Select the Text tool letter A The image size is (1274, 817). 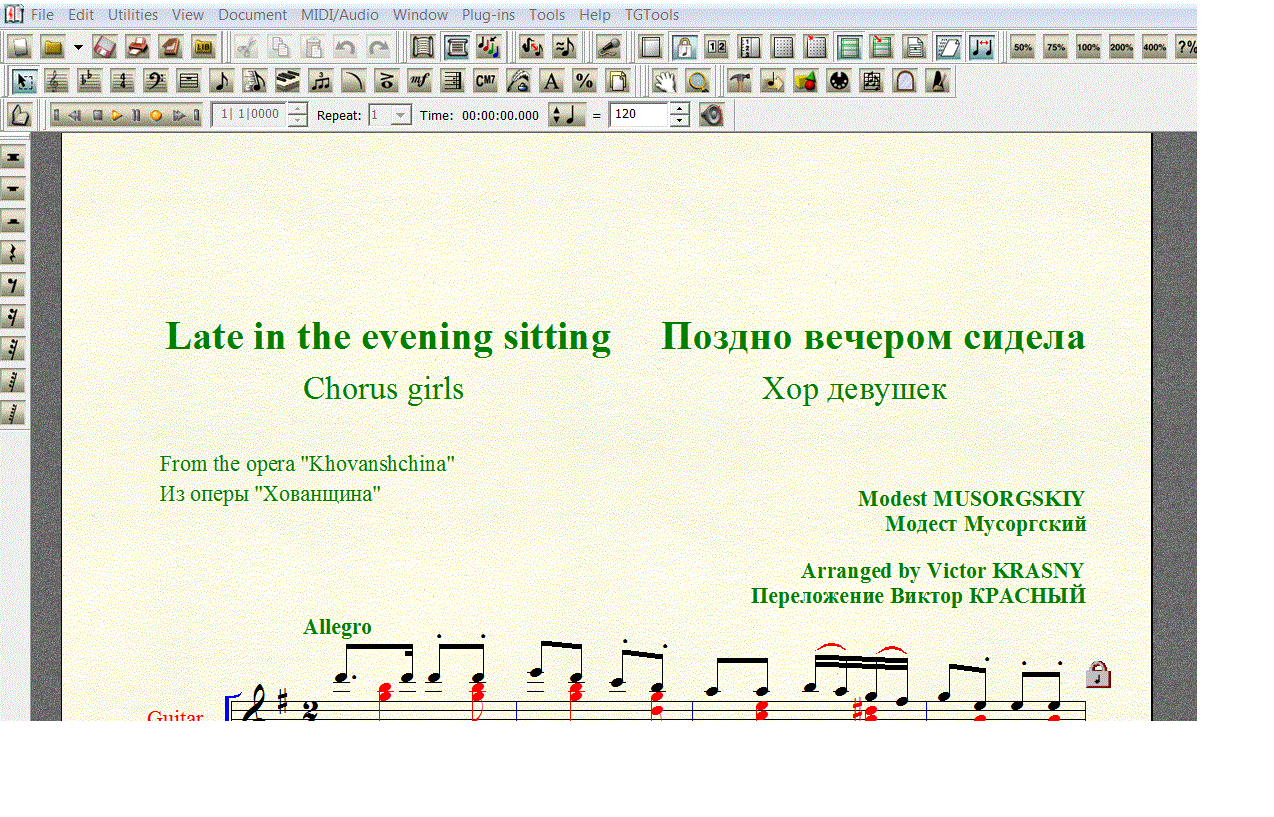[x=551, y=81]
